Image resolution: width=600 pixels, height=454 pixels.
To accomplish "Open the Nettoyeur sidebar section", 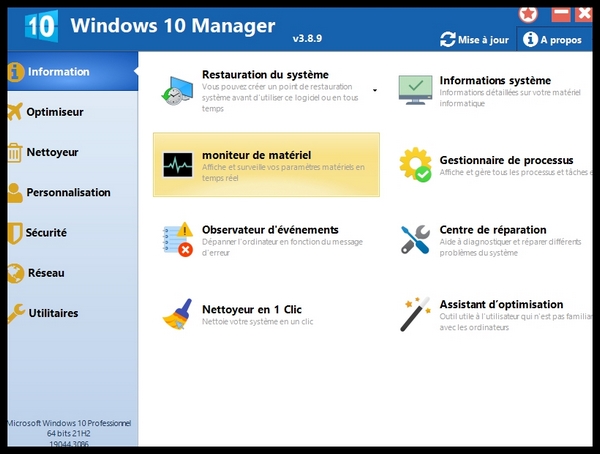I will click(x=52, y=152).
